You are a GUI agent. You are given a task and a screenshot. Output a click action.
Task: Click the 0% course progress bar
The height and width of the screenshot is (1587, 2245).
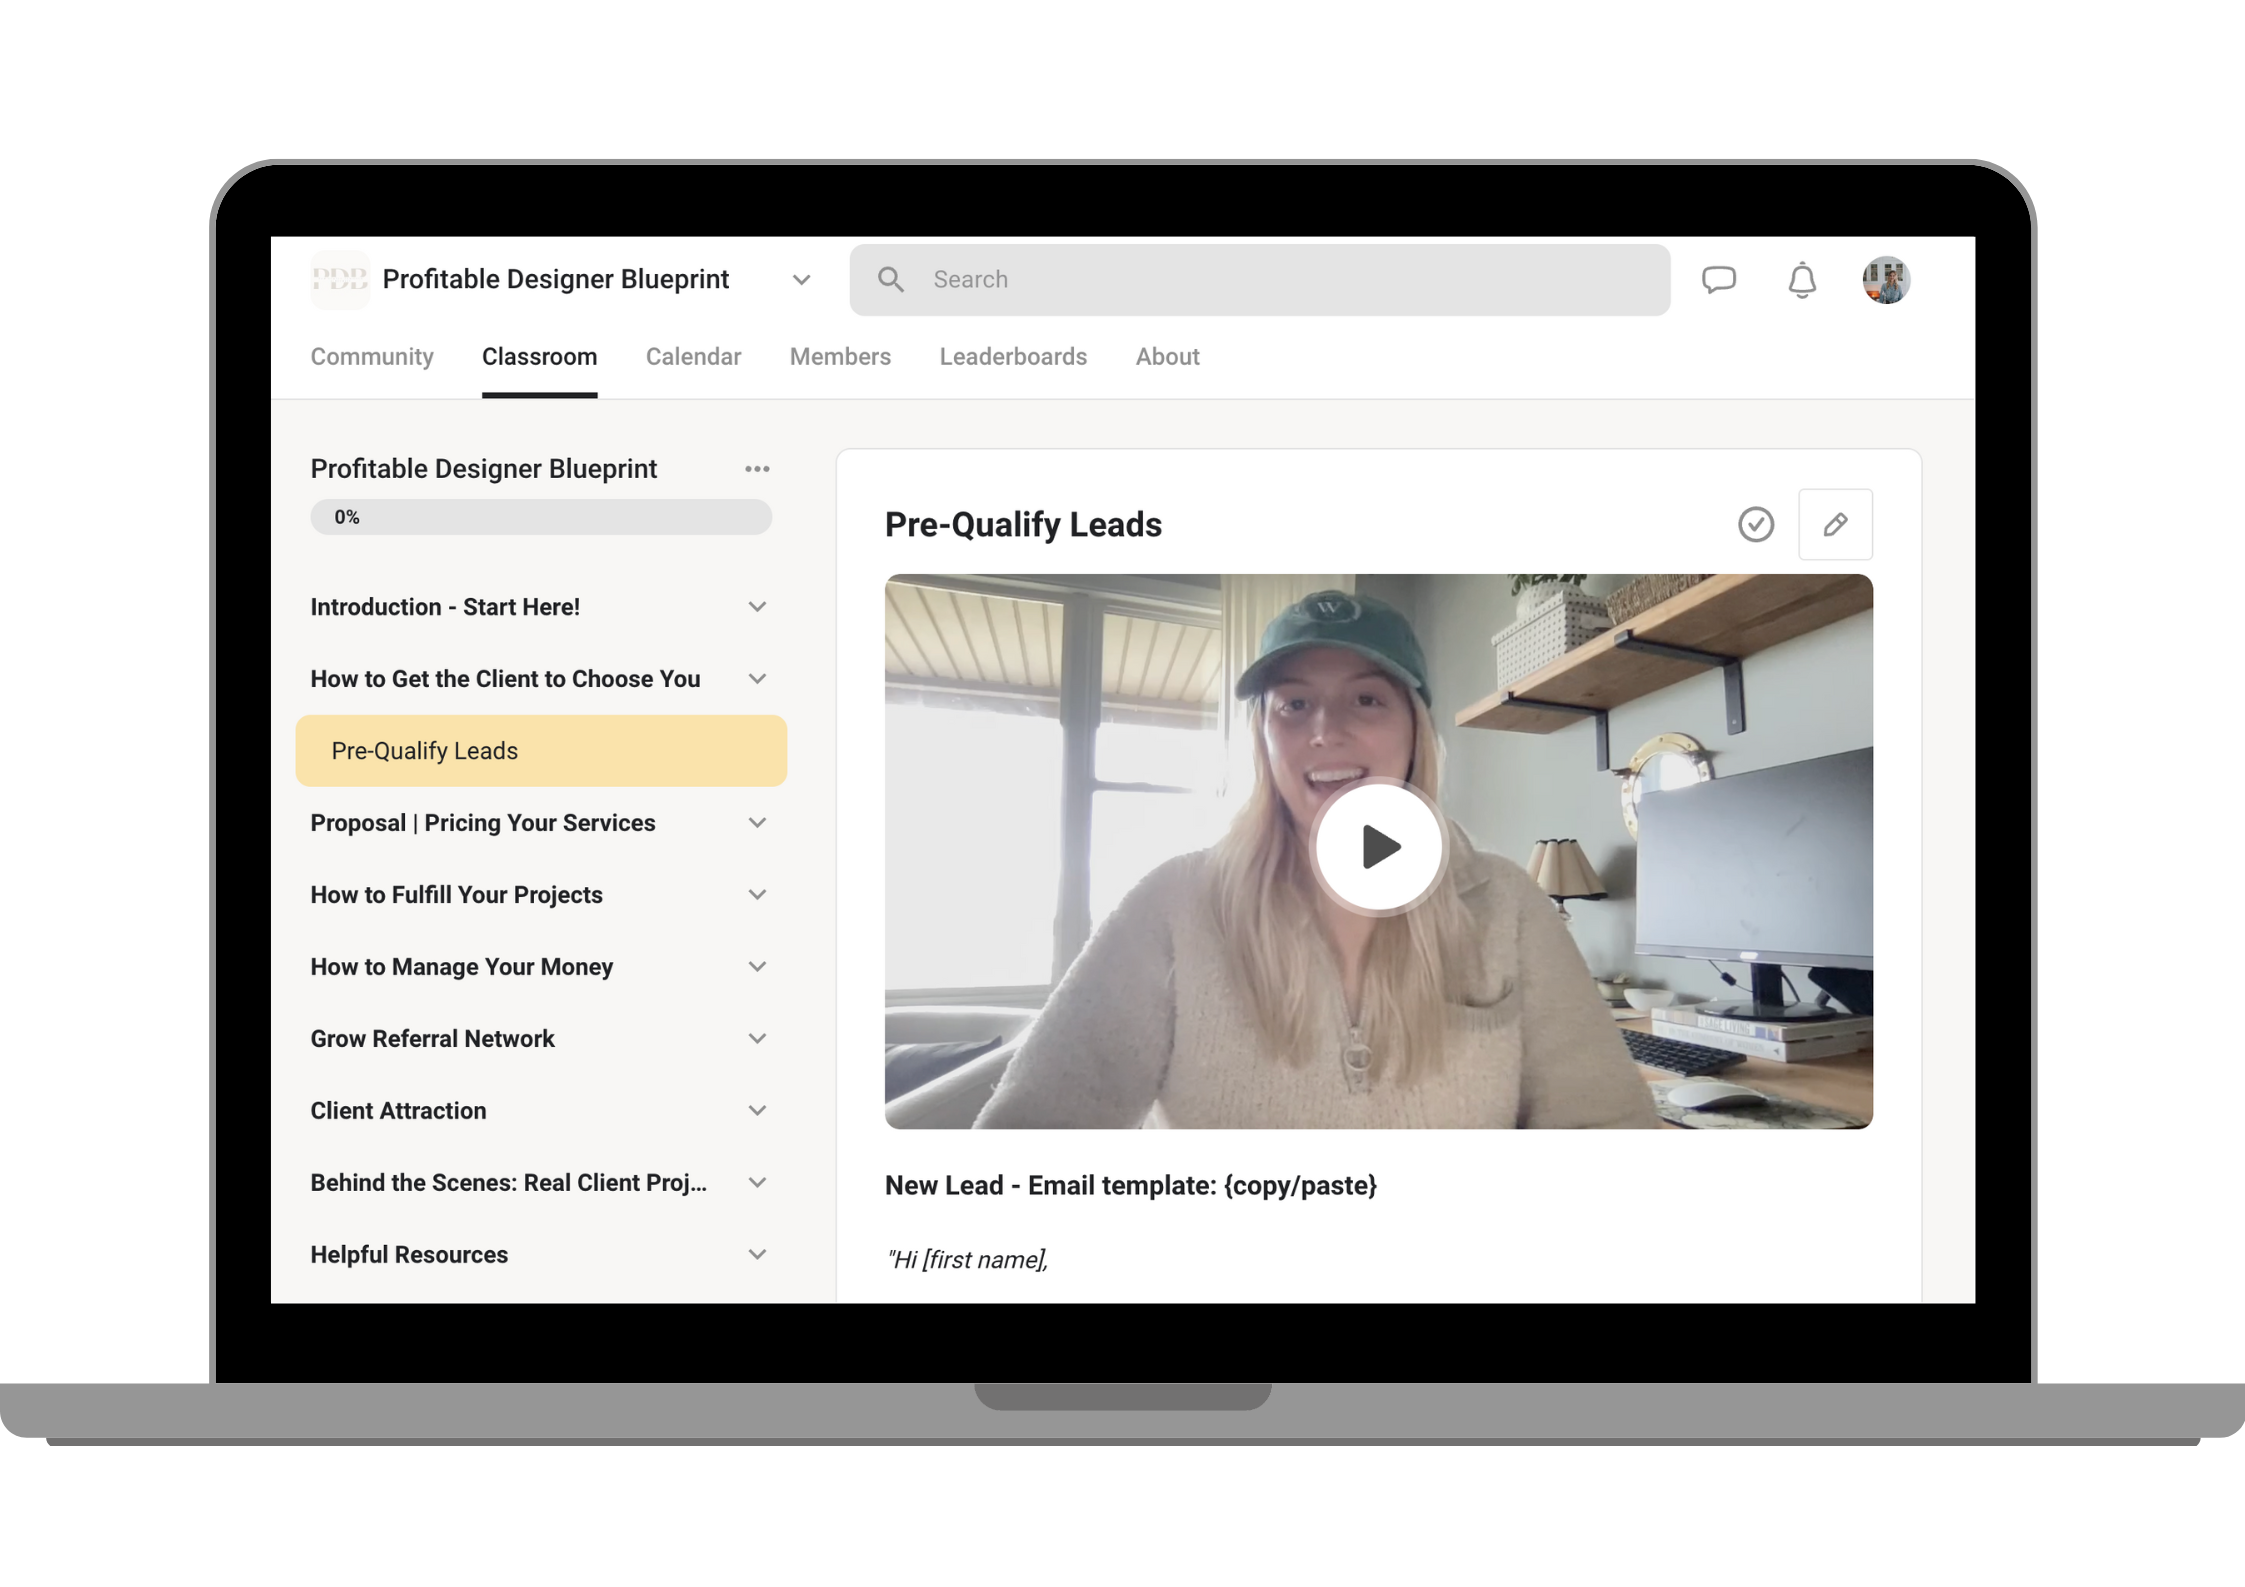coord(540,517)
